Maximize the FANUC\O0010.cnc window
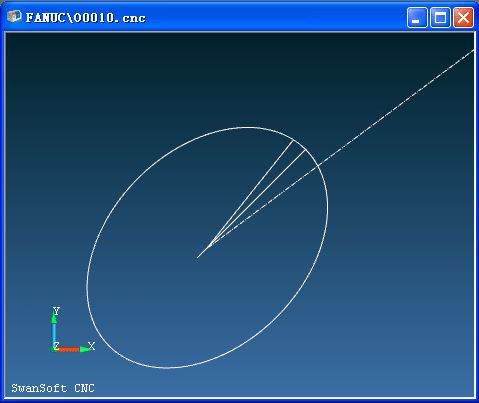Image resolution: width=479 pixels, height=403 pixels. point(440,18)
